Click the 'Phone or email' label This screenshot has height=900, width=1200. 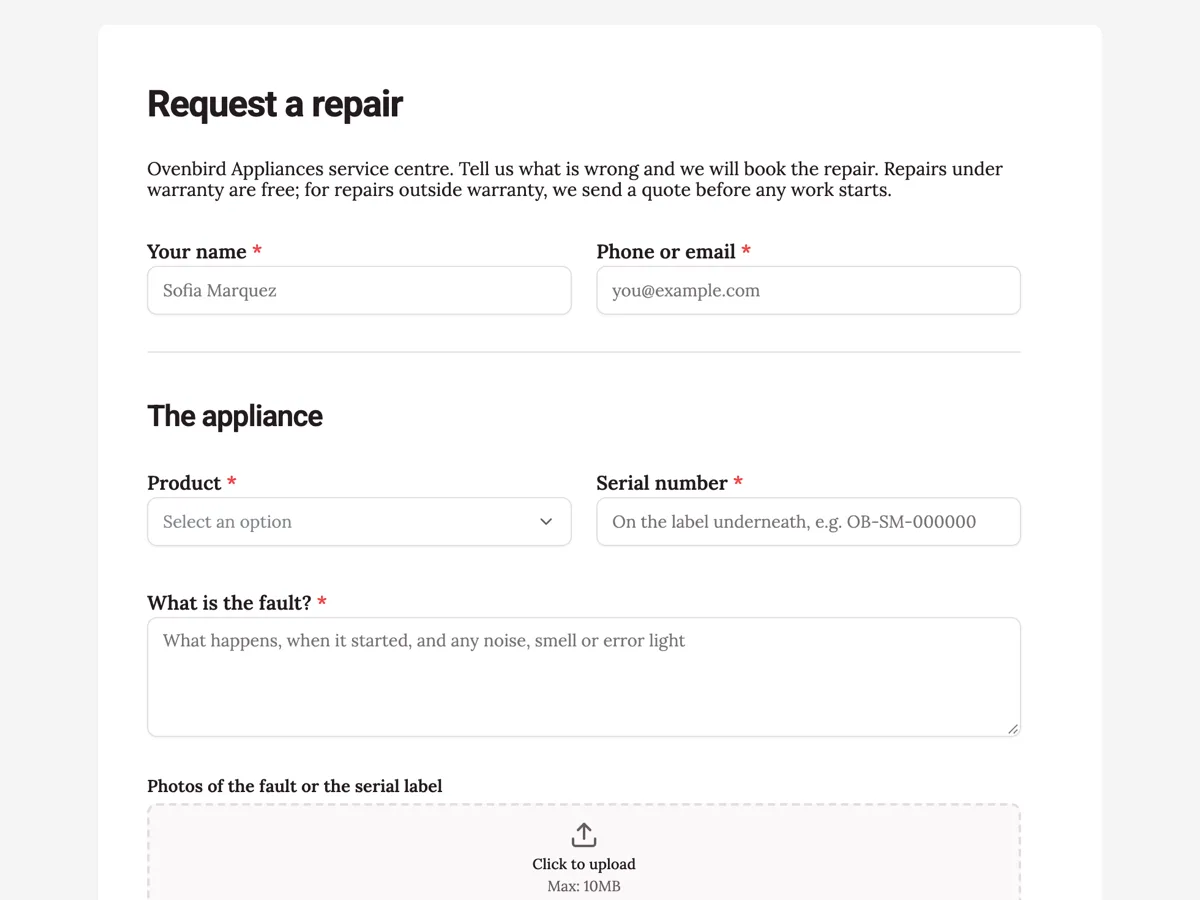click(666, 252)
